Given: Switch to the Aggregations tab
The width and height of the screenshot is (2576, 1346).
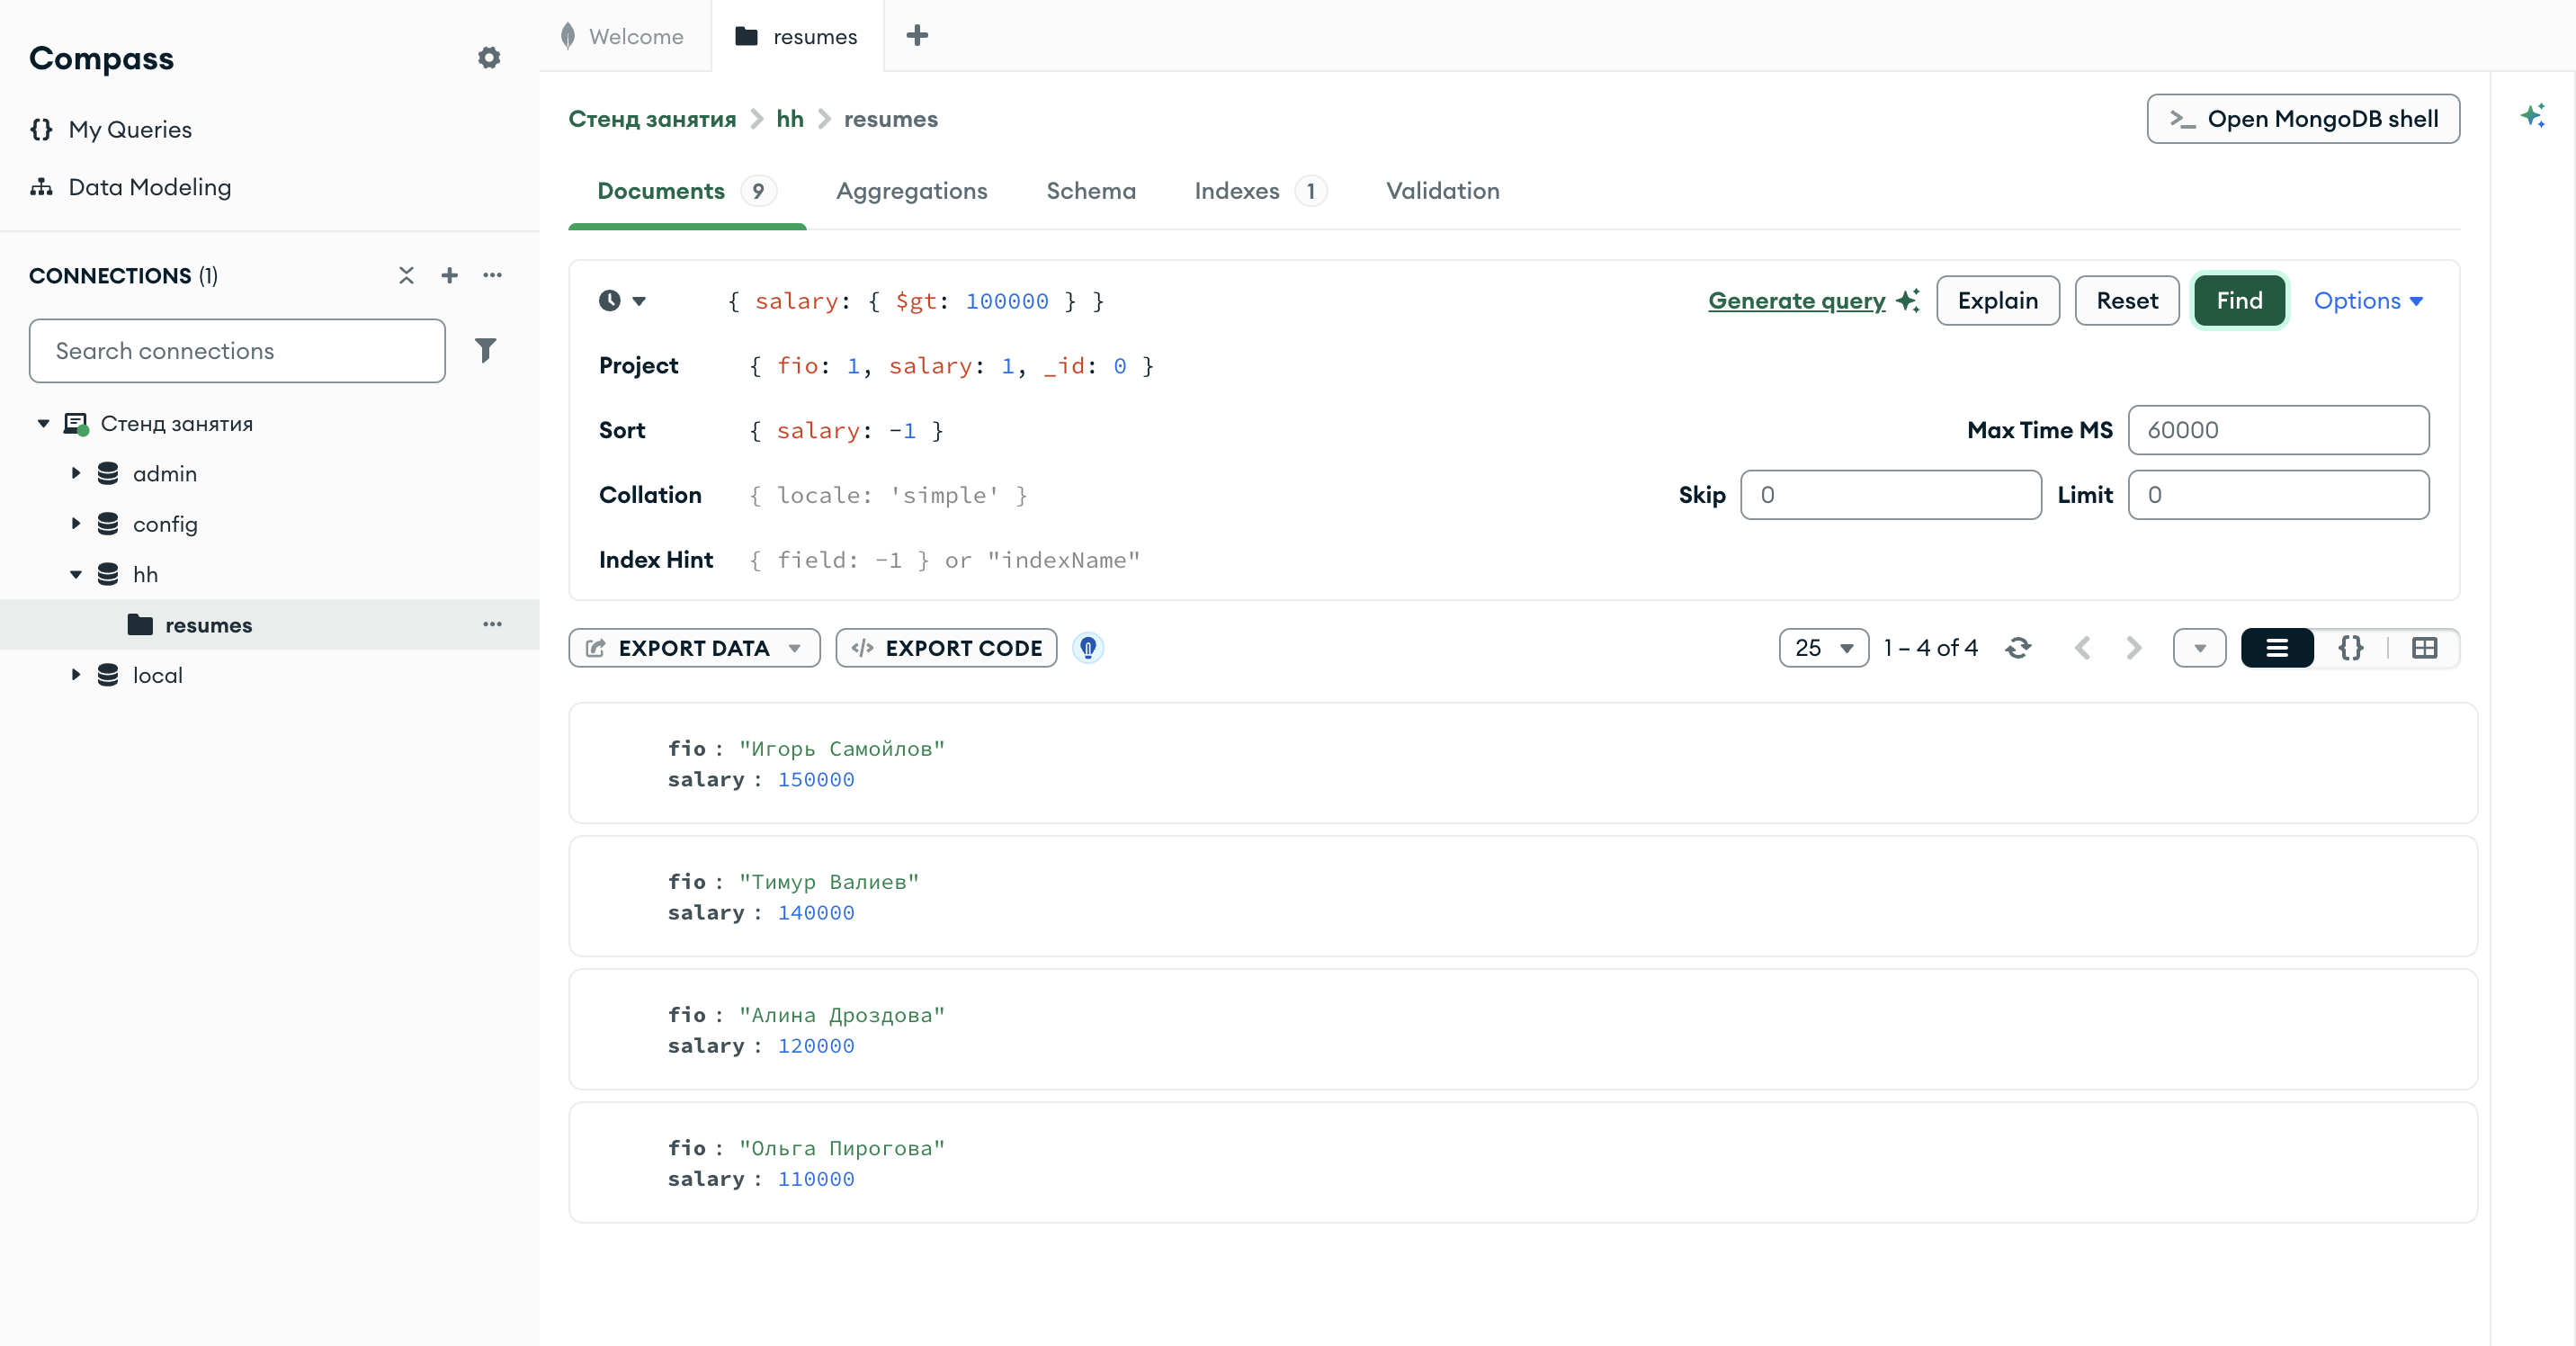Looking at the screenshot, I should [911, 191].
